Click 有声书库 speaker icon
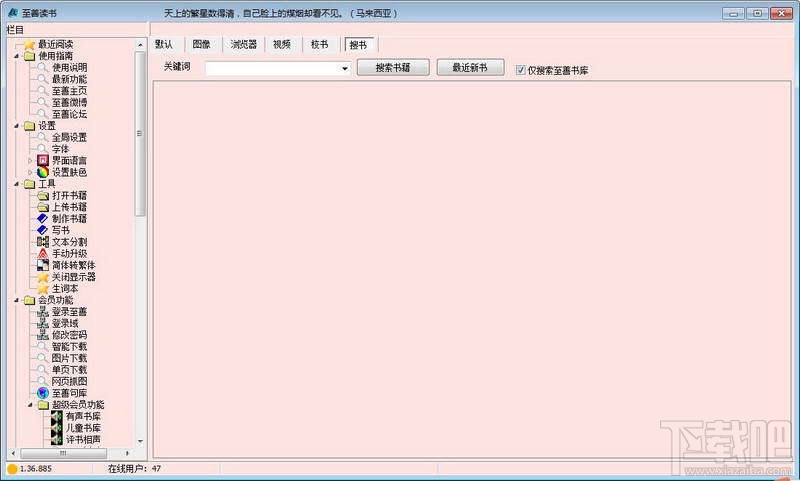Screen dimensions: 800x481 click(57, 417)
